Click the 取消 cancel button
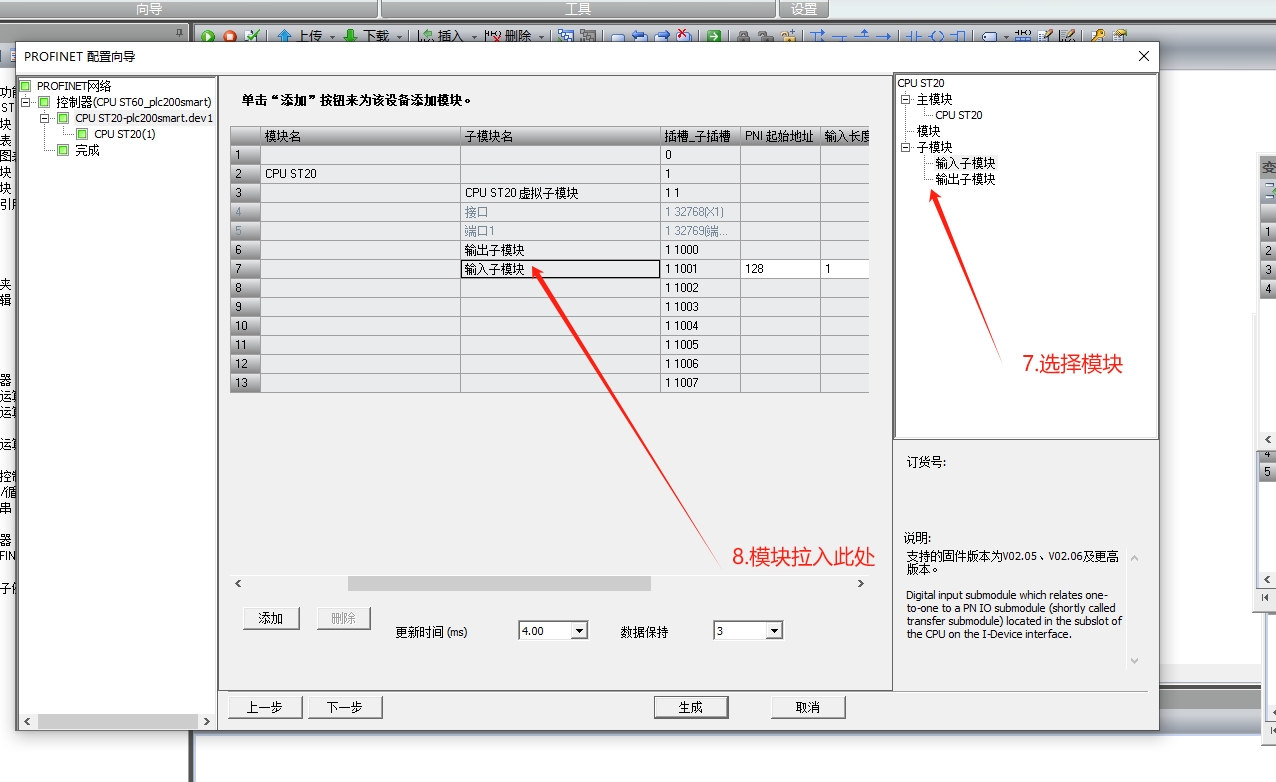This screenshot has width=1276, height=782. click(x=808, y=707)
